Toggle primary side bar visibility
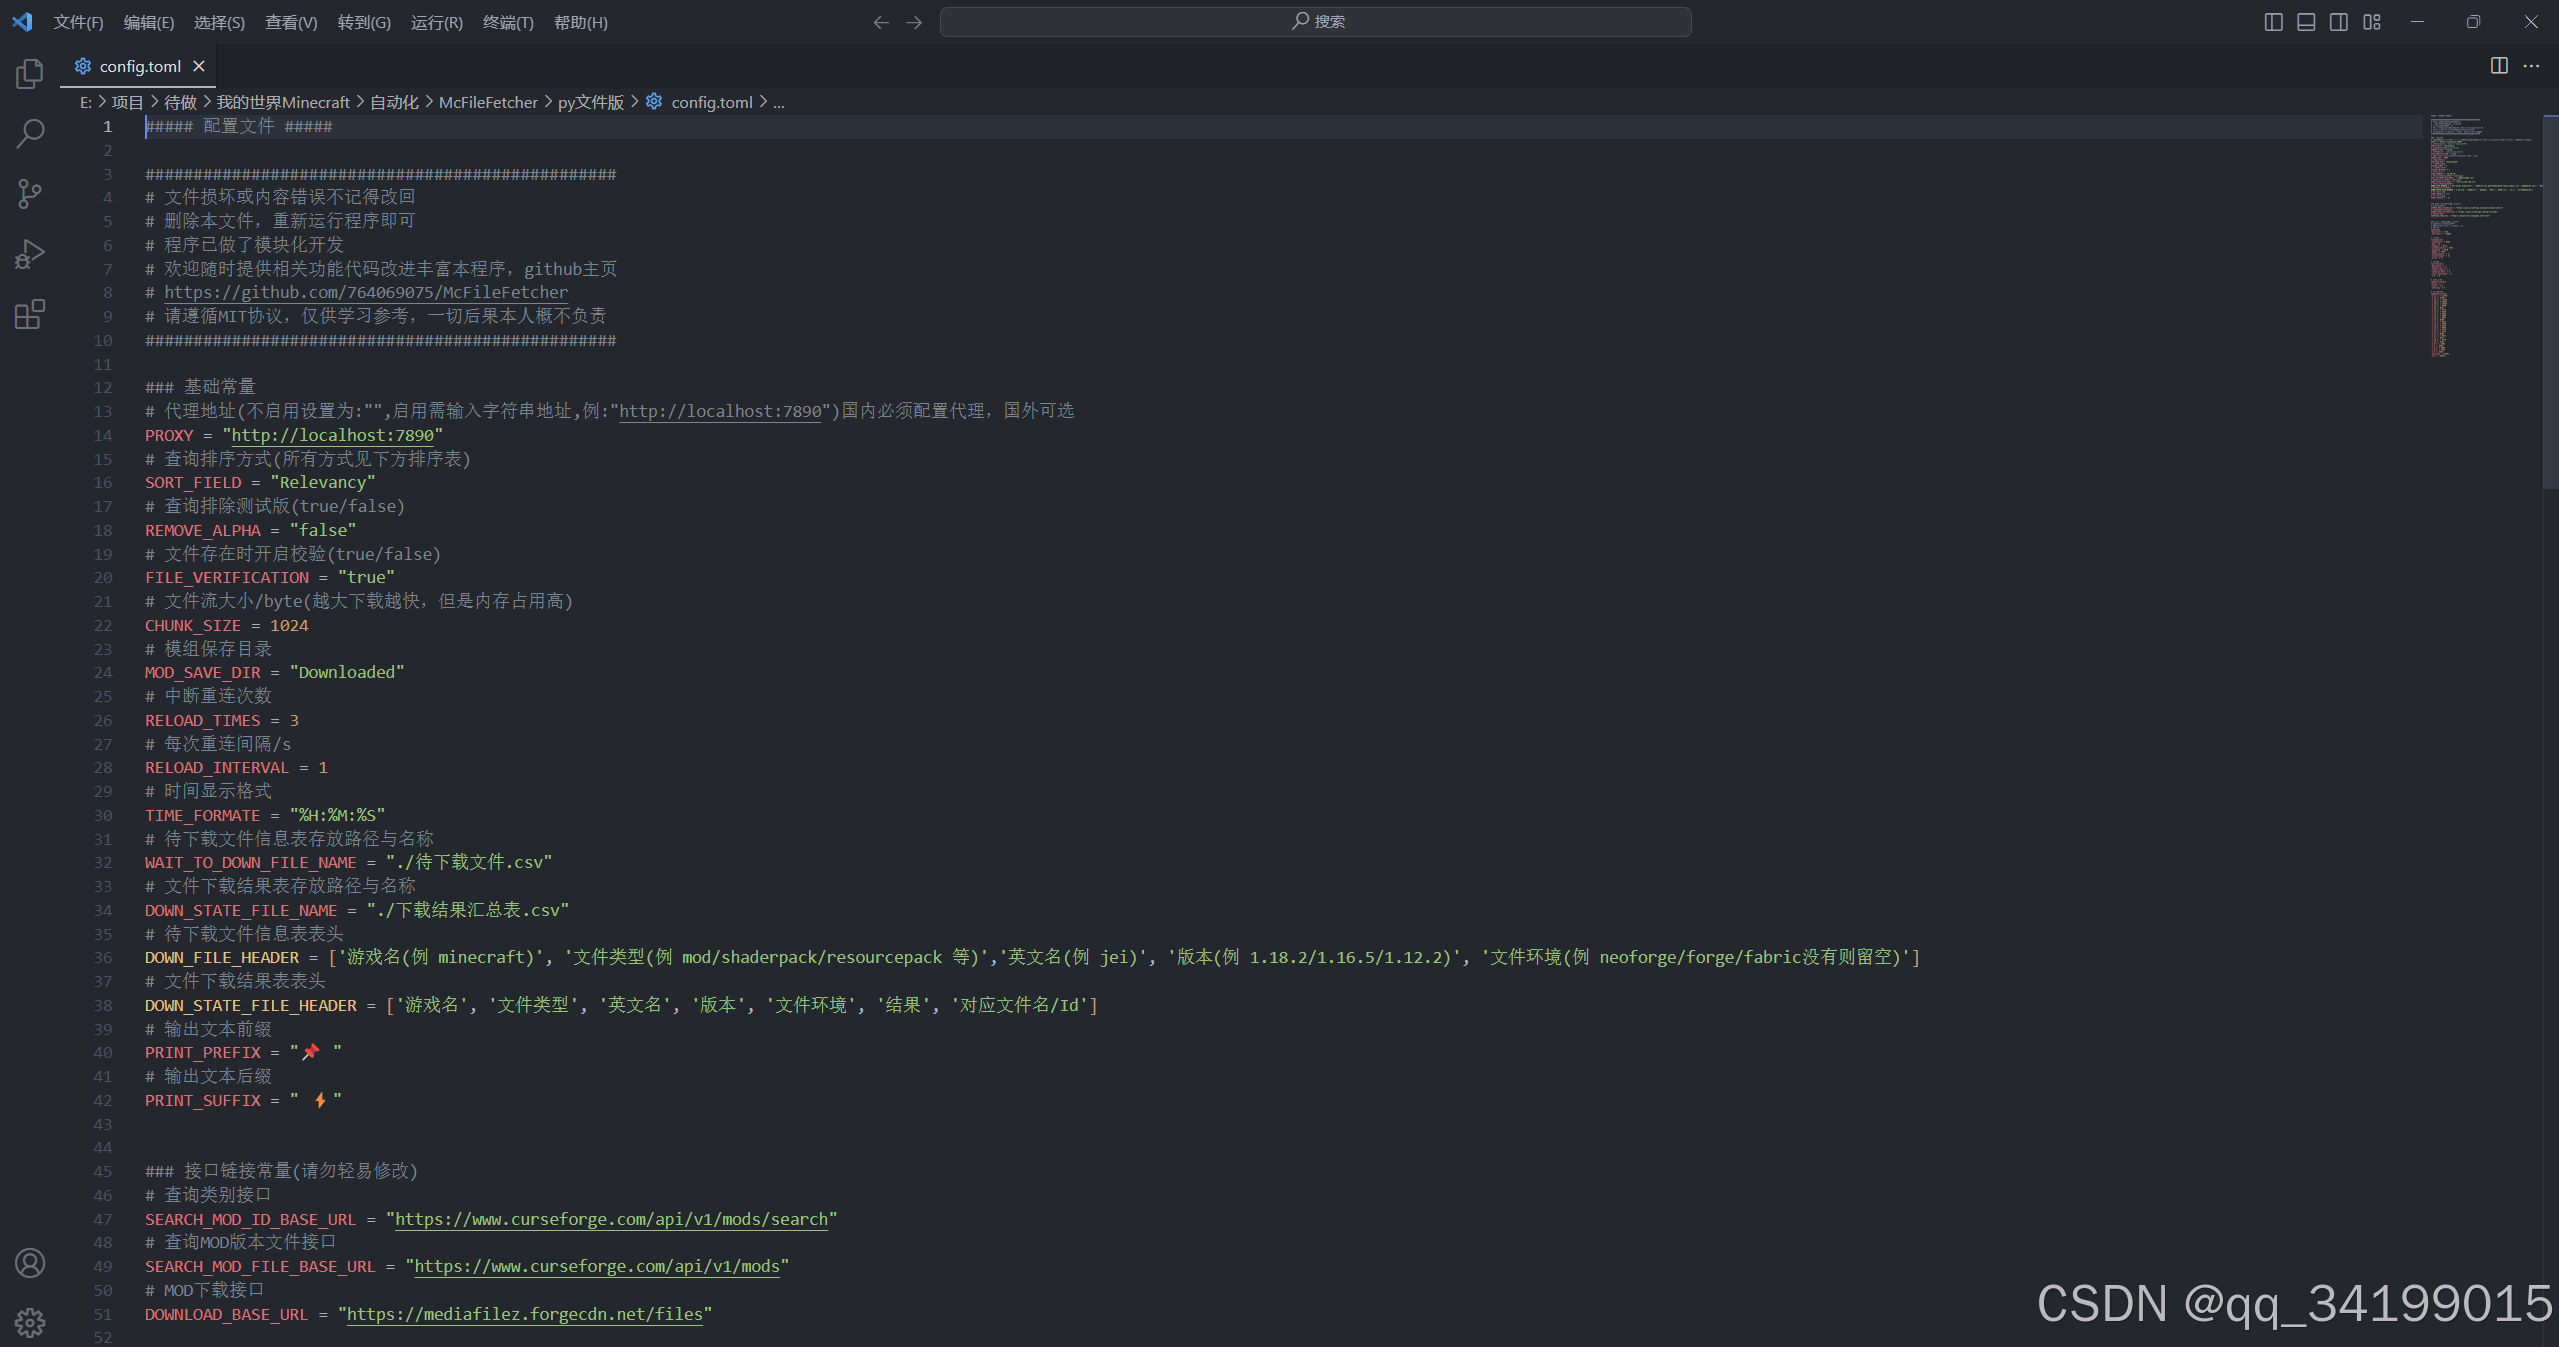 point(2272,22)
